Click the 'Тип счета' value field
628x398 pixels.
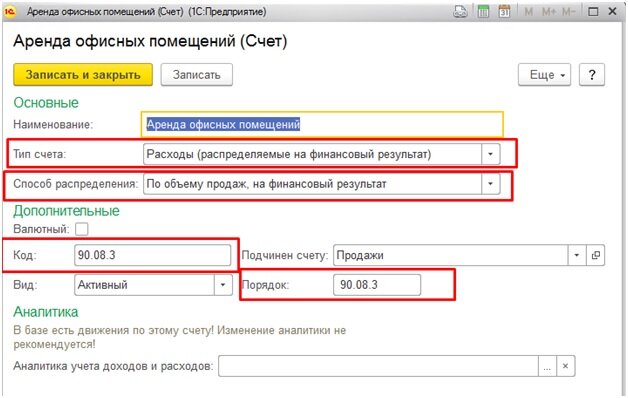click(312, 154)
